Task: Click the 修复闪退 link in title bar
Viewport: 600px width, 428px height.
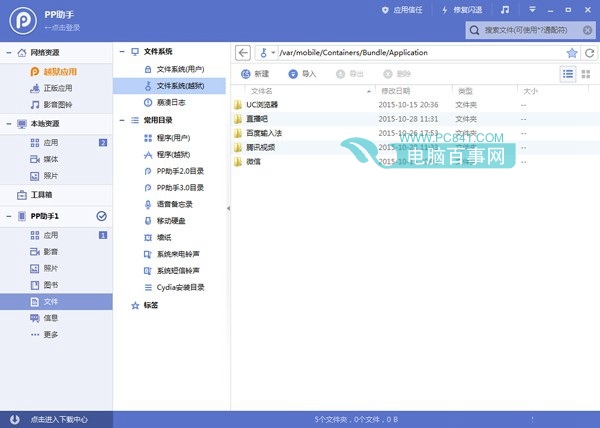Action: pos(445,9)
